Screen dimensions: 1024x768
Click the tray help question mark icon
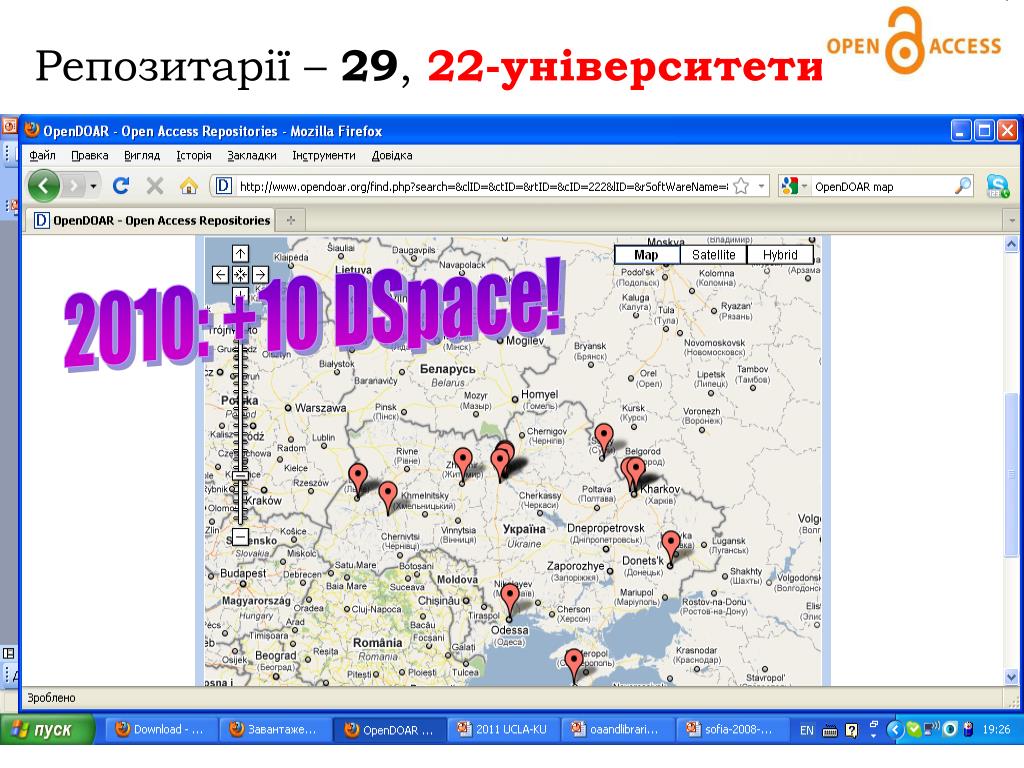(x=852, y=730)
